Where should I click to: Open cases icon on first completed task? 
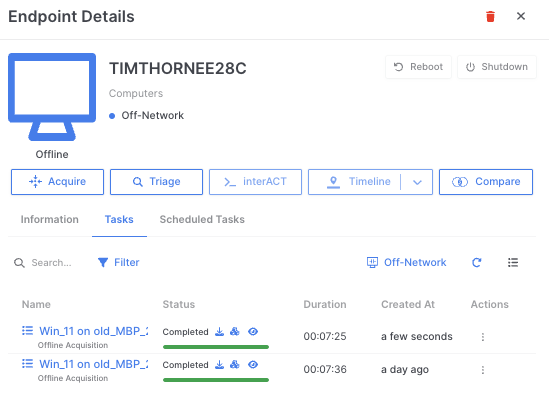(235, 331)
